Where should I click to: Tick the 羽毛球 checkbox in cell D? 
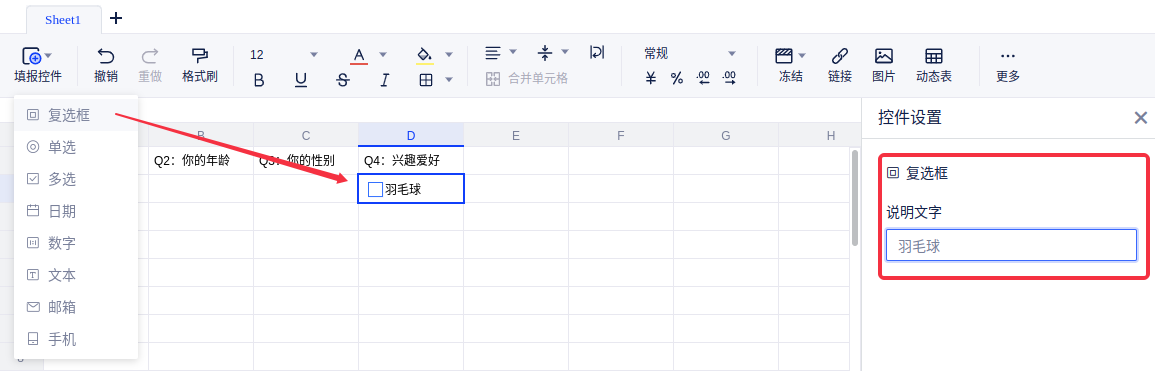click(x=375, y=190)
